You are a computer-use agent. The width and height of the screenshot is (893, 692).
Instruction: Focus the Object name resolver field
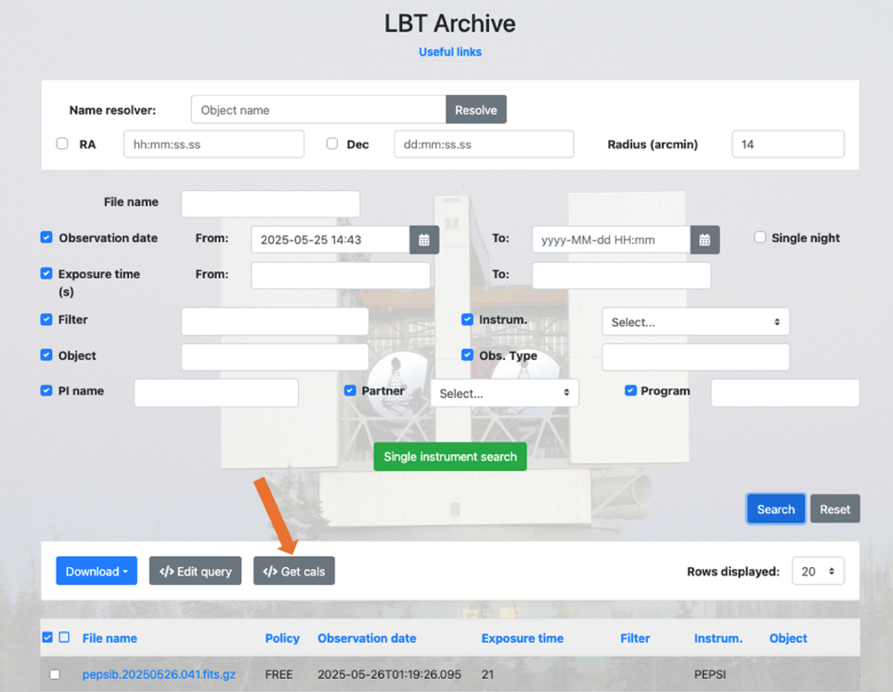318,110
